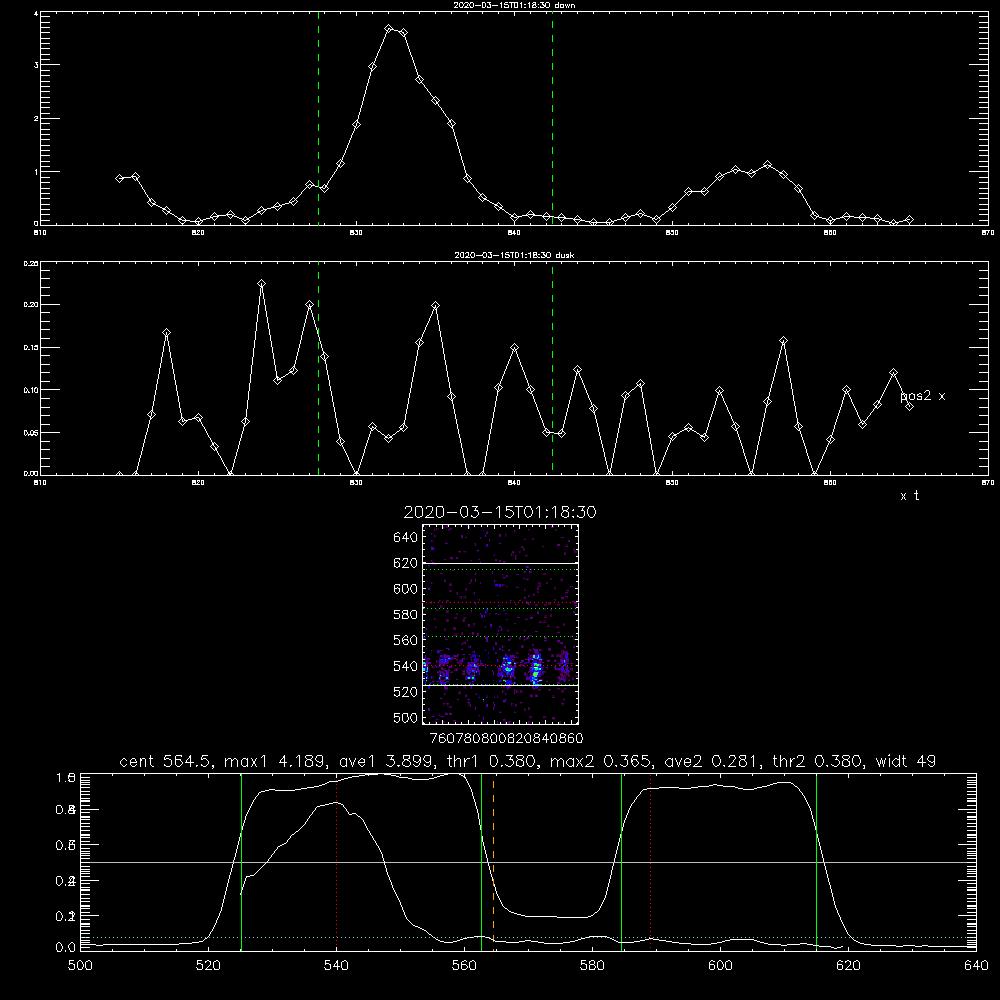Click the '600' x-axis label of bottom plot
Viewport: 1000px width, 1000px height.
tap(721, 966)
